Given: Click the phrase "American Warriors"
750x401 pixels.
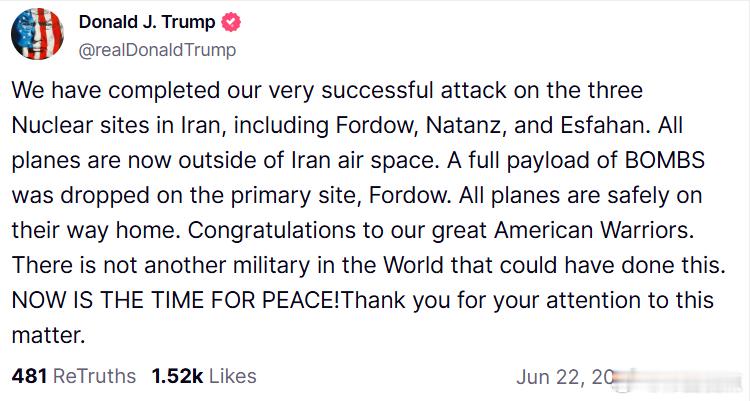Looking at the screenshot, I should (x=594, y=230).
